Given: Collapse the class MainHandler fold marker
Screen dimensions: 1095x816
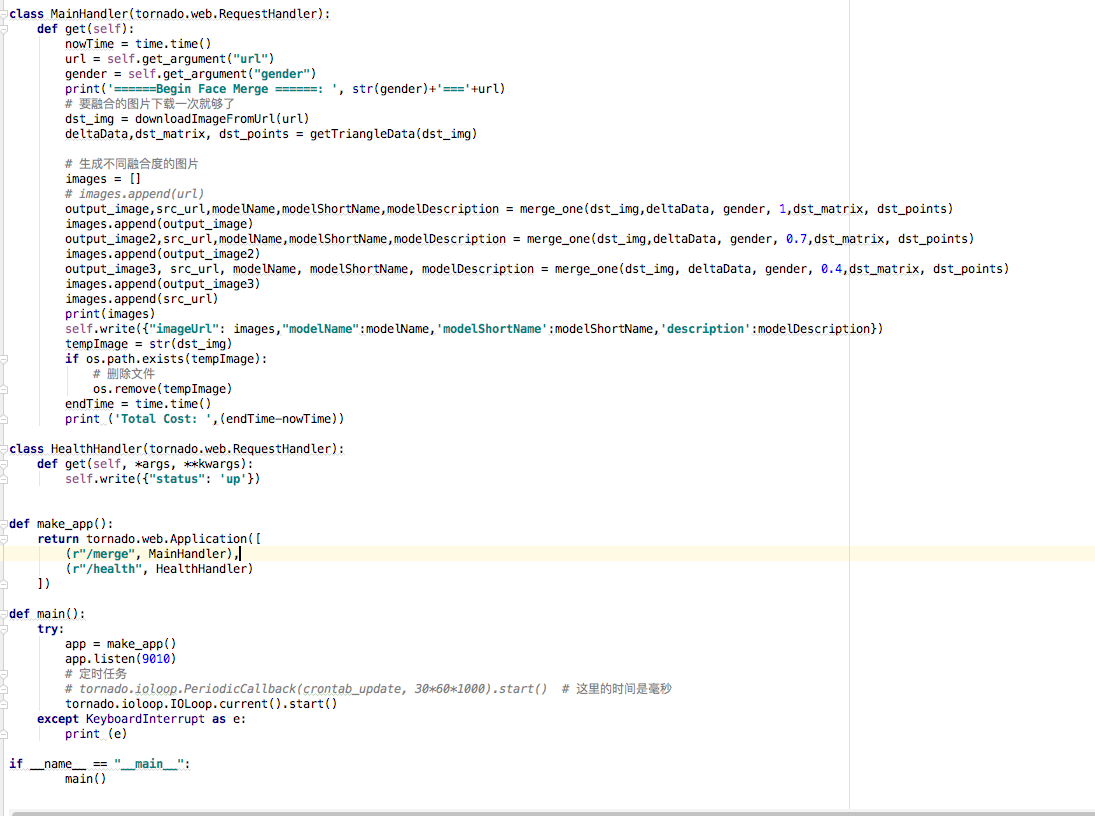Looking at the screenshot, I should pyautogui.click(x=3, y=14).
